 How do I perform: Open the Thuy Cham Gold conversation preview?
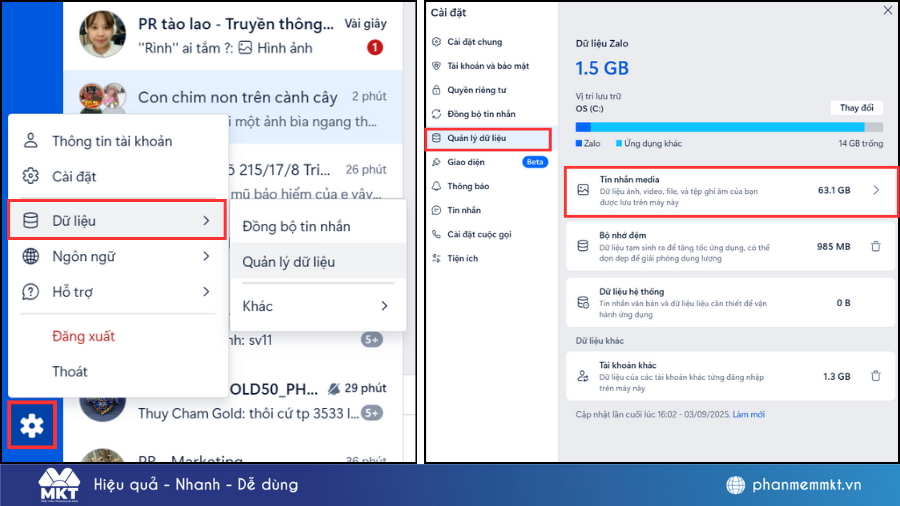(248, 413)
